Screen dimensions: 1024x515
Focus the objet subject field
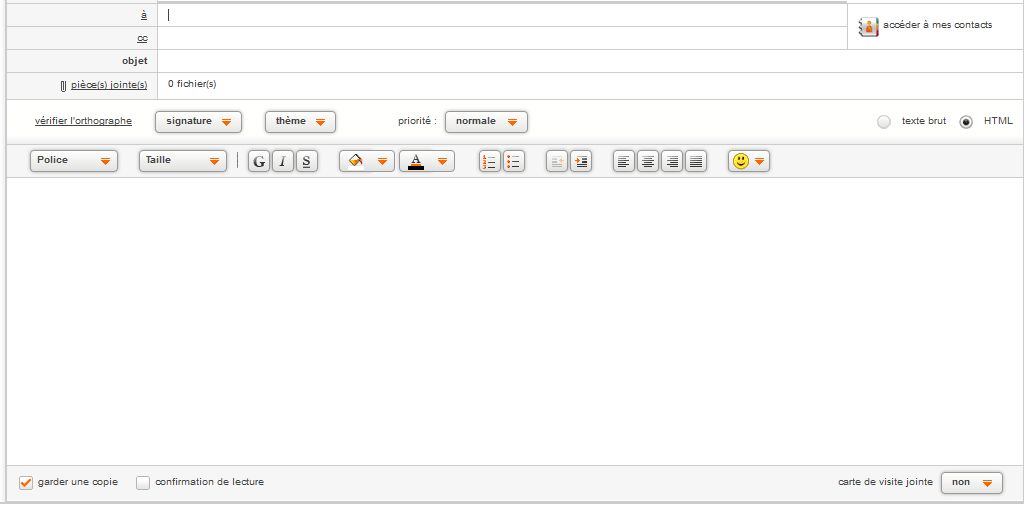[x=590, y=61]
